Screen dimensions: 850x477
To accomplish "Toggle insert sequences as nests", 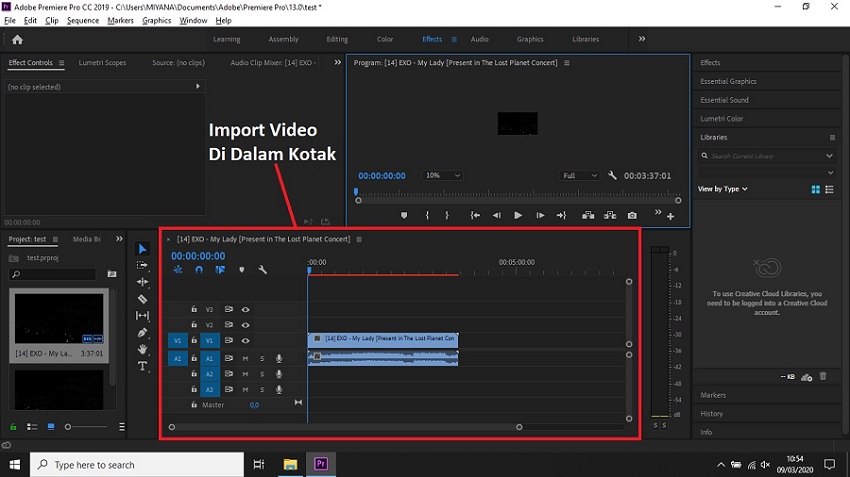I will coord(178,269).
